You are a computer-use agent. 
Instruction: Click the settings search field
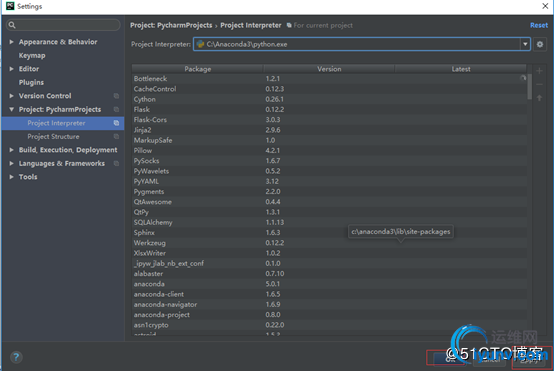coord(63,25)
